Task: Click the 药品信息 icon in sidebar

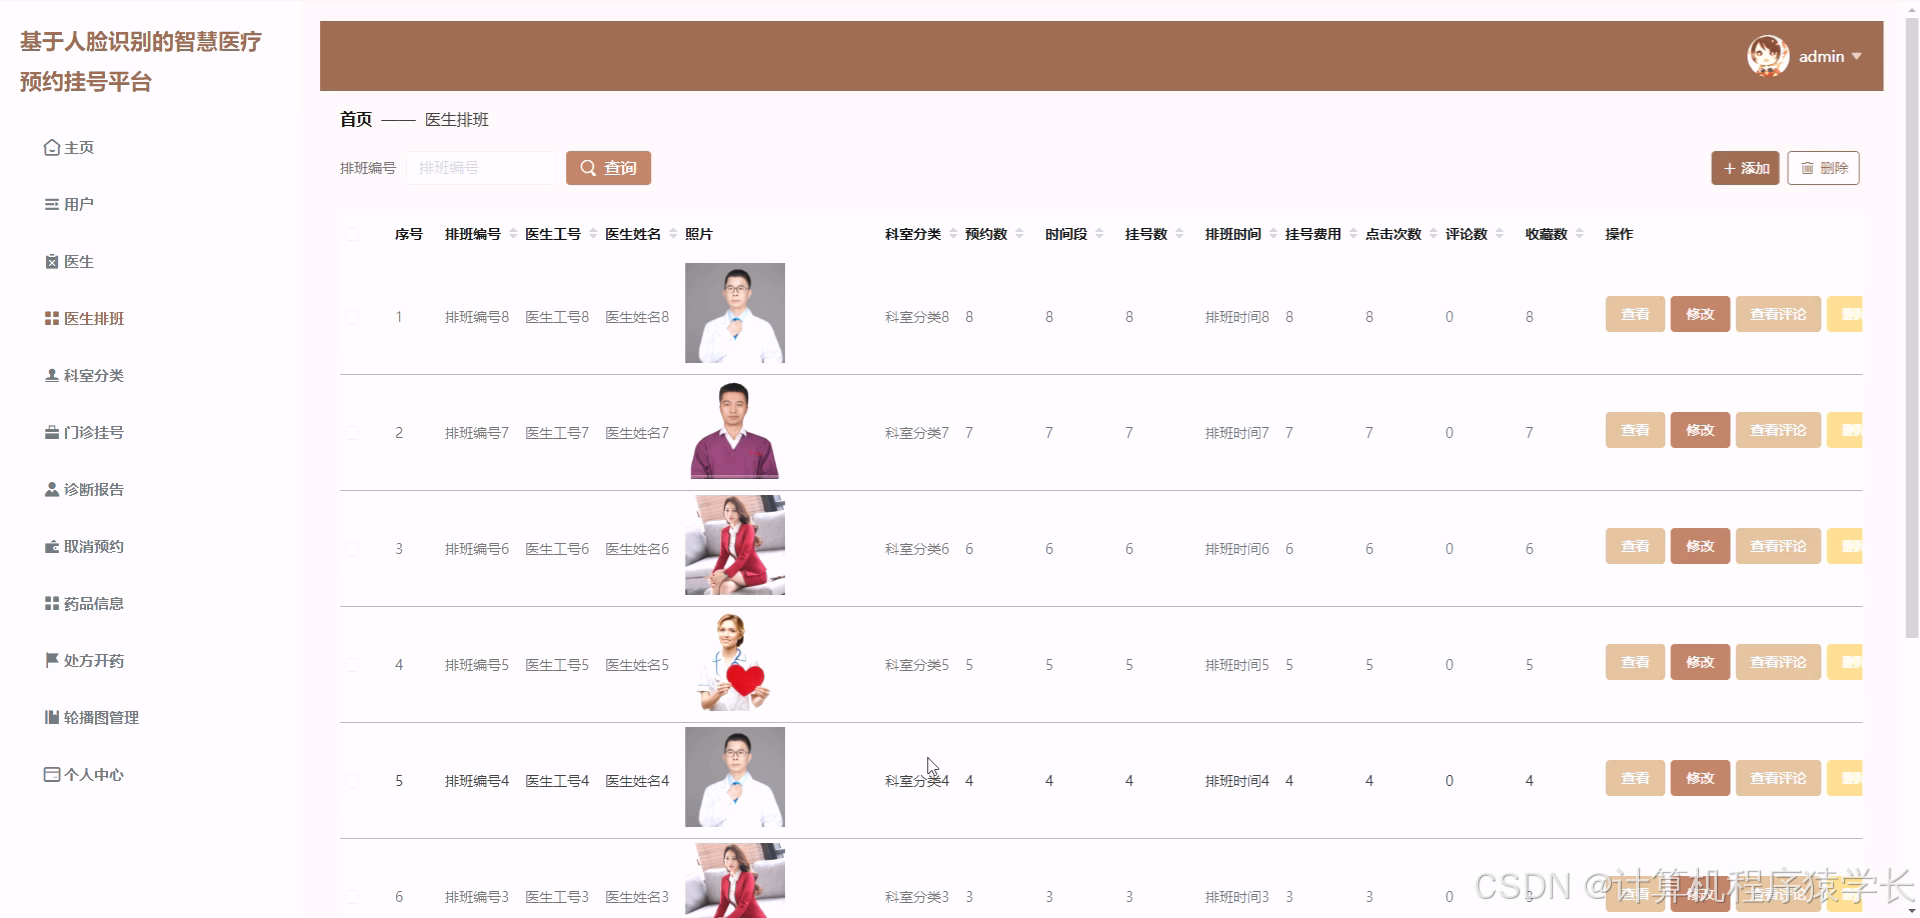Action: point(51,604)
